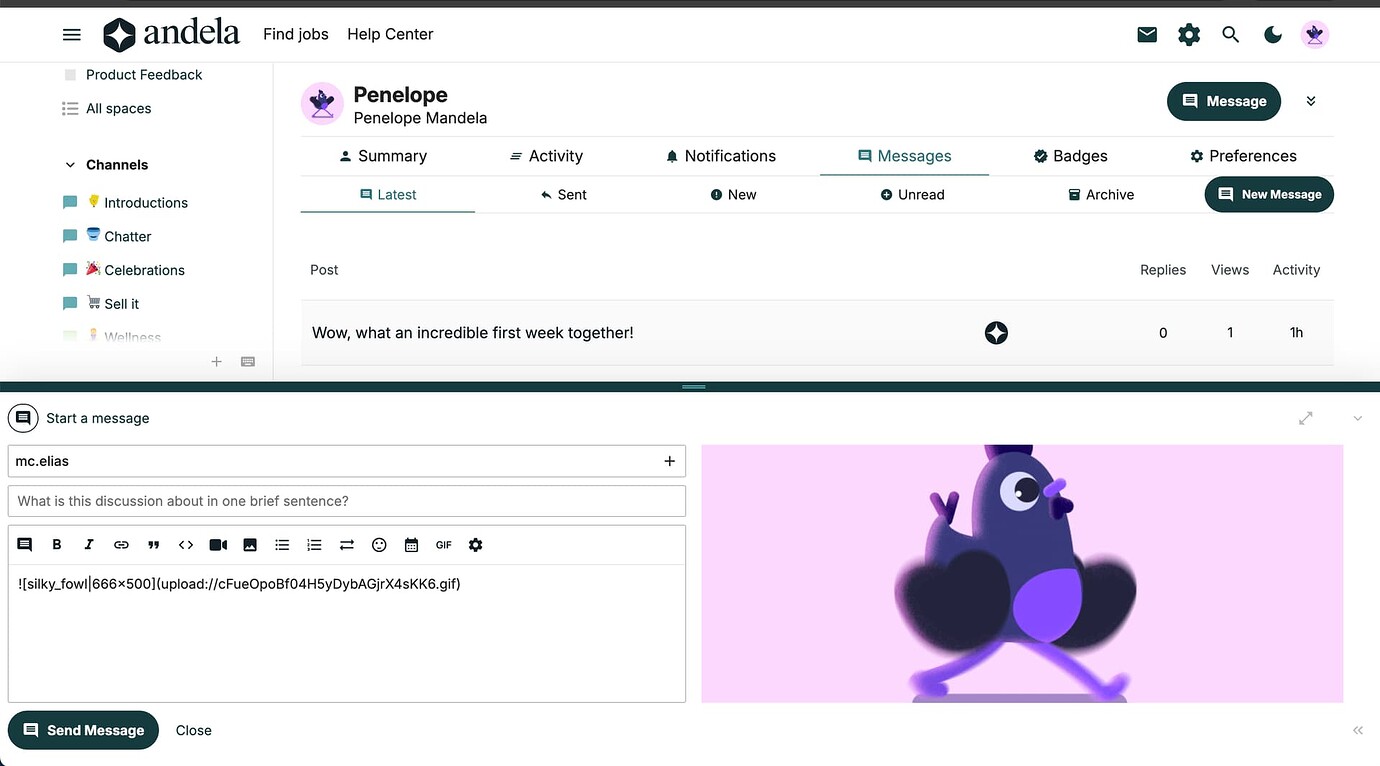The width and height of the screenshot is (1380, 766).
Task: Collapse the Channels section
Action: [x=106, y=165]
